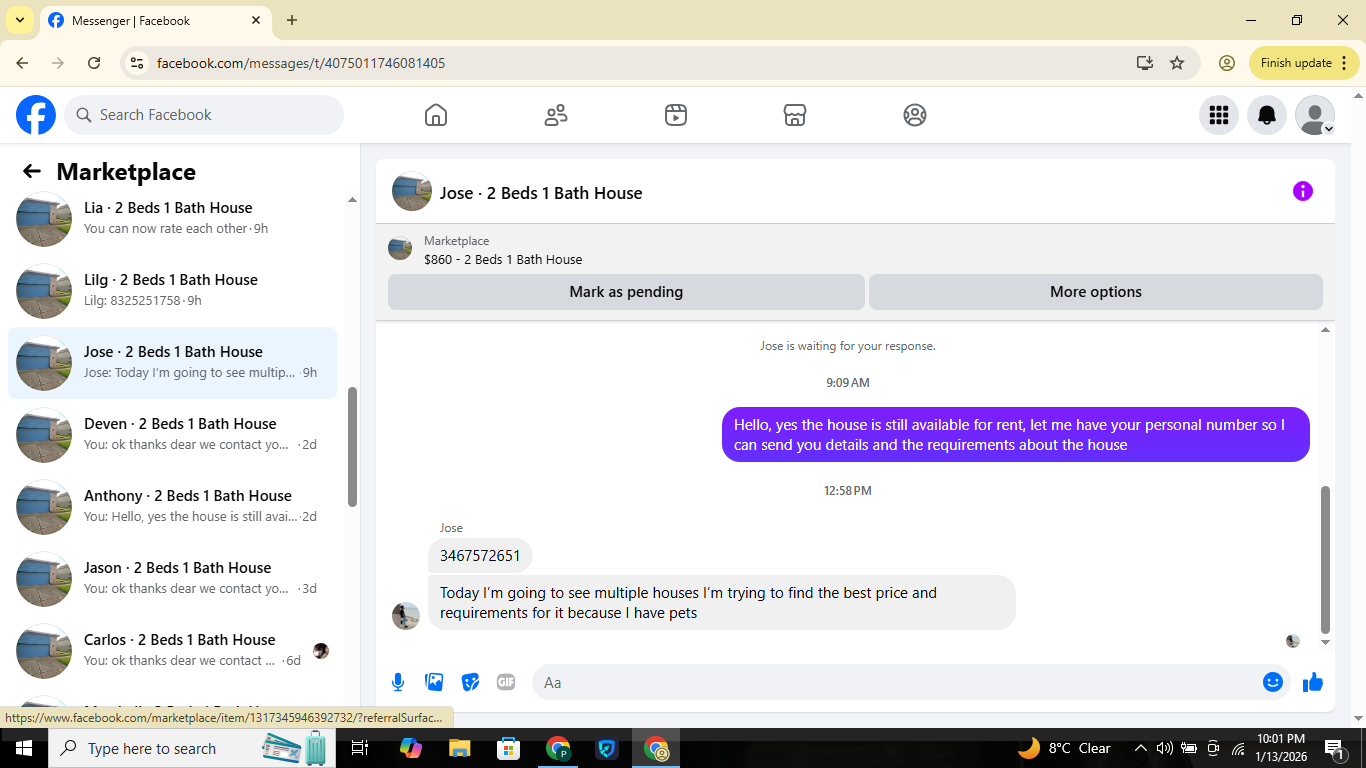Click the taskbar Type here to search box
Viewport: 1366px width, 768px height.
(193, 748)
